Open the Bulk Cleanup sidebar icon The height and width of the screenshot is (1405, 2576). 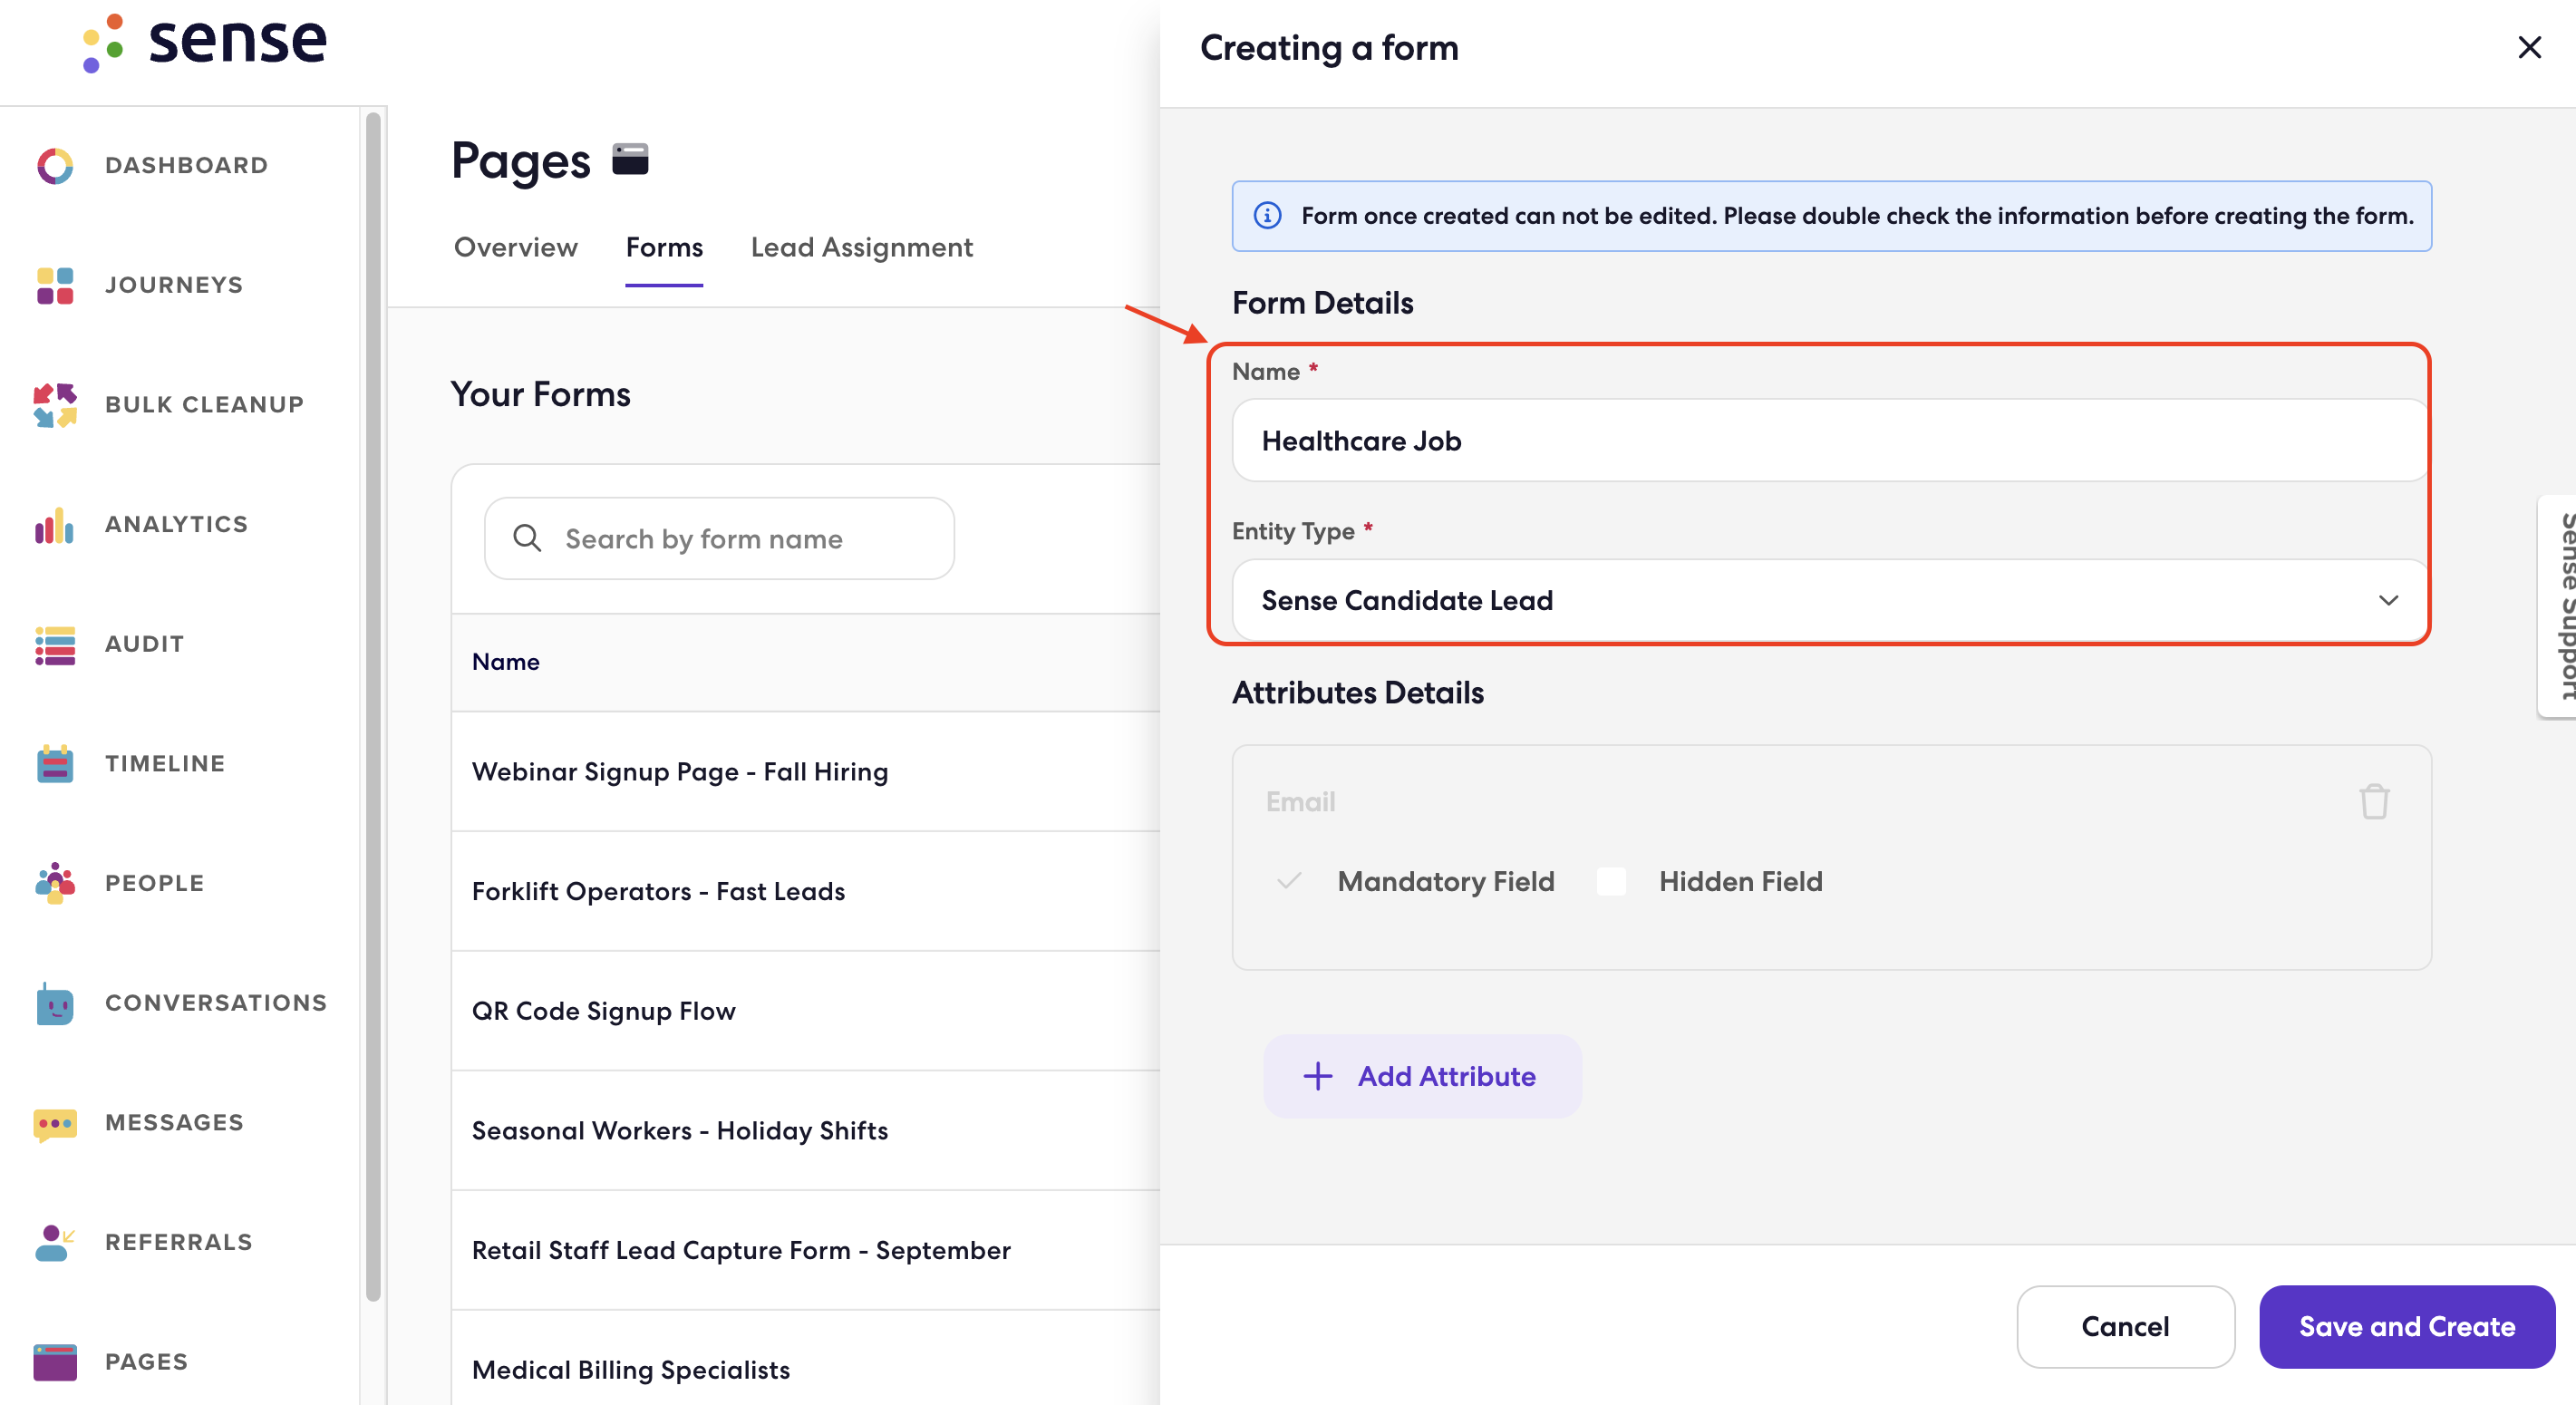pos(55,405)
